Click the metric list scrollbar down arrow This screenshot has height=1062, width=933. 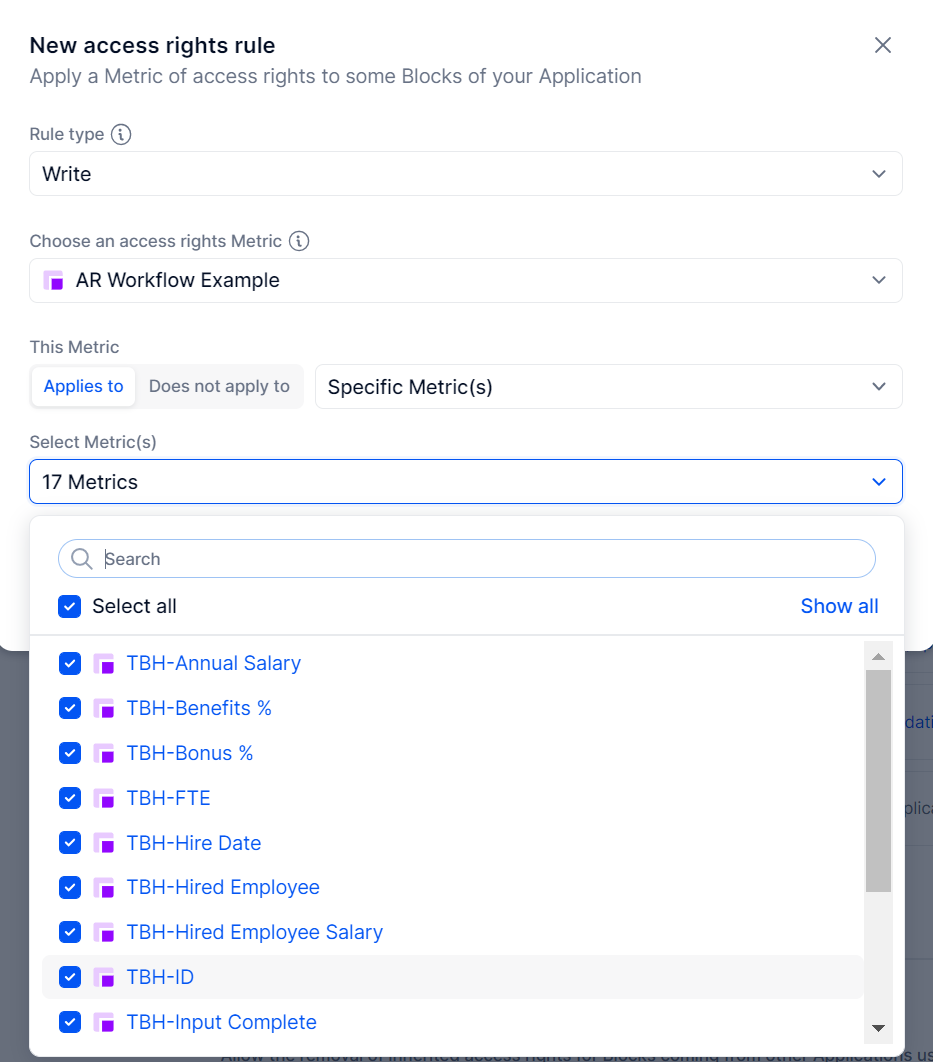point(878,1027)
